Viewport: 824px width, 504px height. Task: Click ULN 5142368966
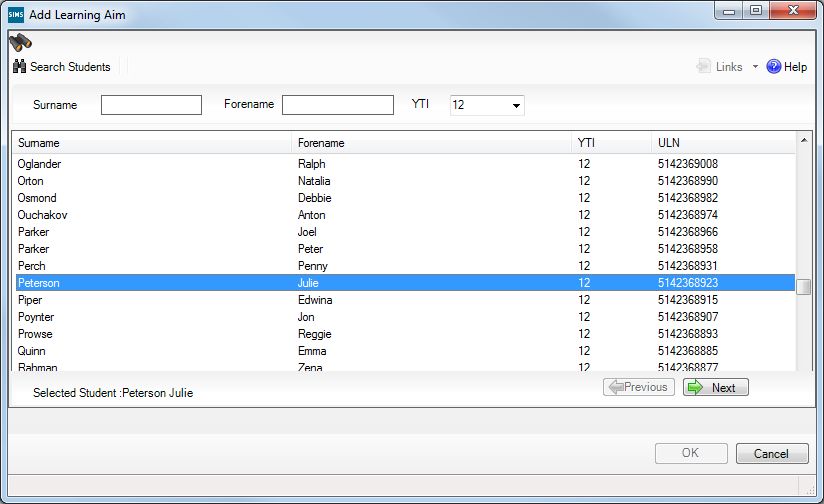(x=688, y=232)
